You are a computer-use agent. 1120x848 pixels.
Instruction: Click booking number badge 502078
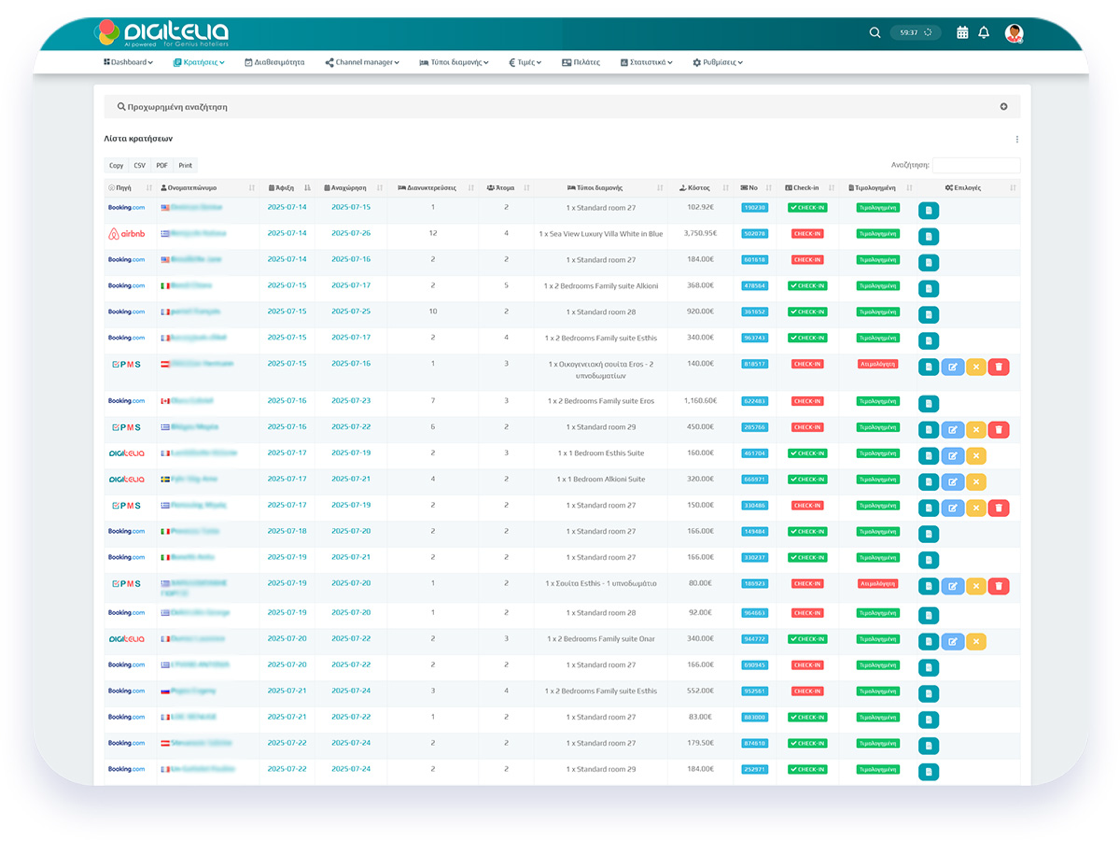[x=755, y=234]
